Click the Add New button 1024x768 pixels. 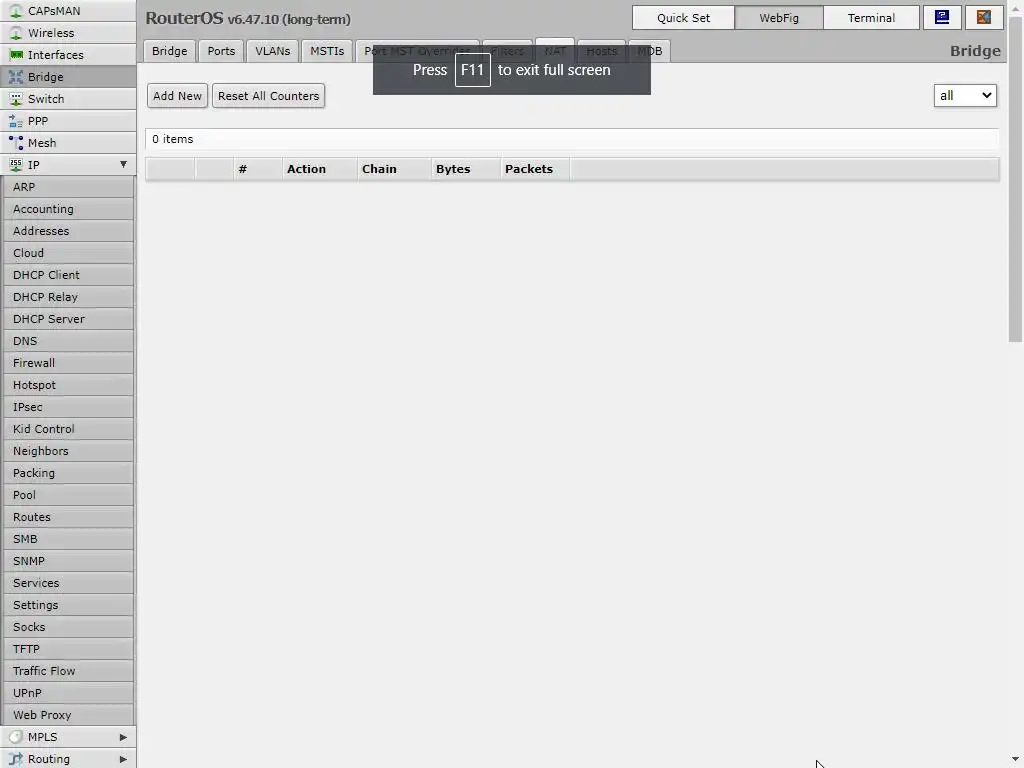(177, 96)
